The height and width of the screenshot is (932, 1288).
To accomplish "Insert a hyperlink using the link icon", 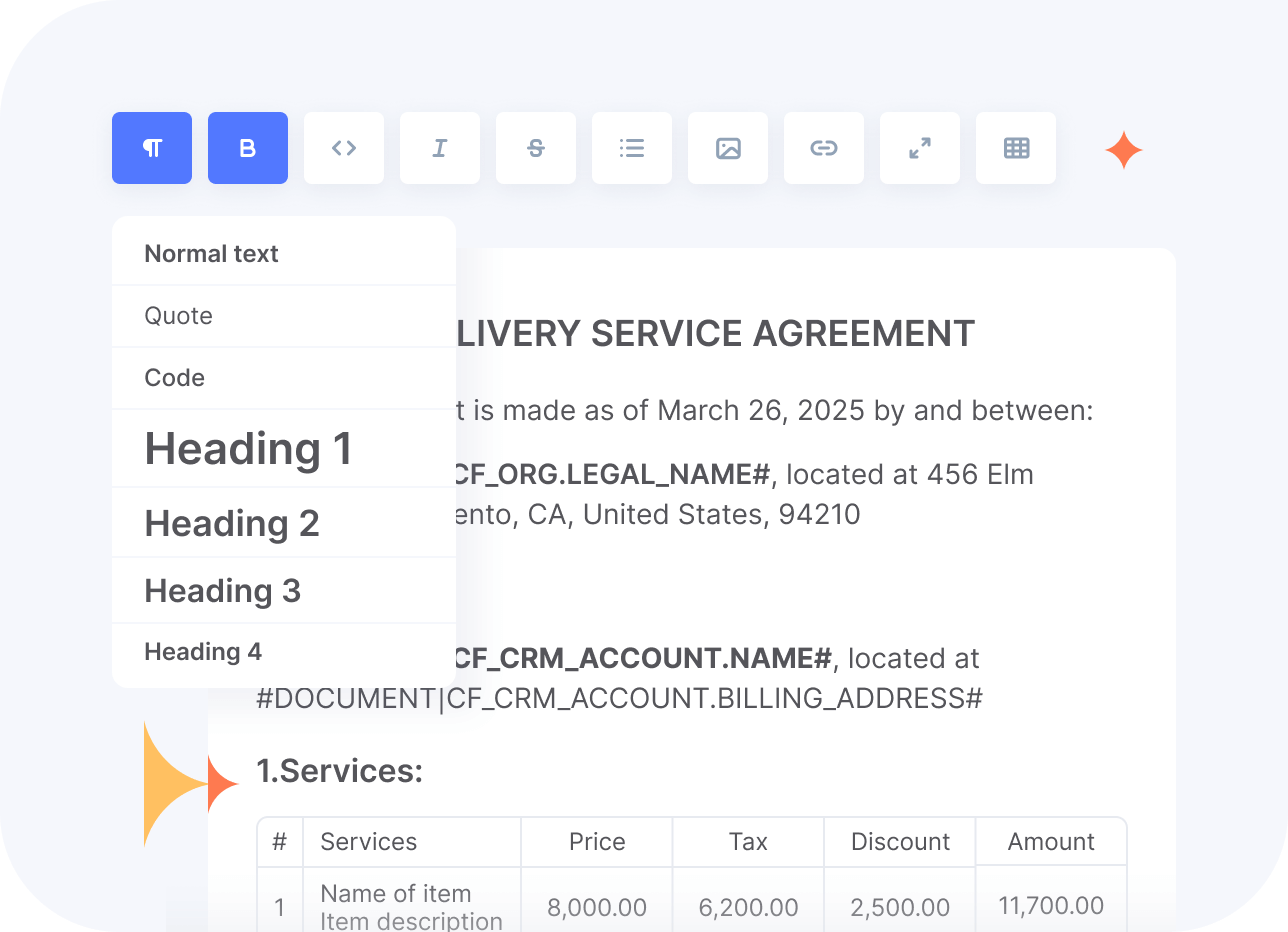I will [x=824, y=148].
